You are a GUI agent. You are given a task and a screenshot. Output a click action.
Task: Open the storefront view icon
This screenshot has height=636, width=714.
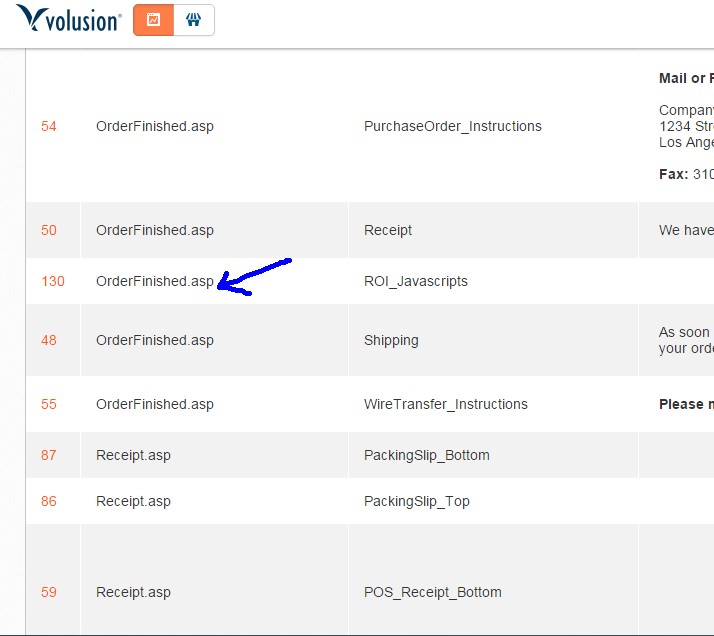(x=194, y=20)
